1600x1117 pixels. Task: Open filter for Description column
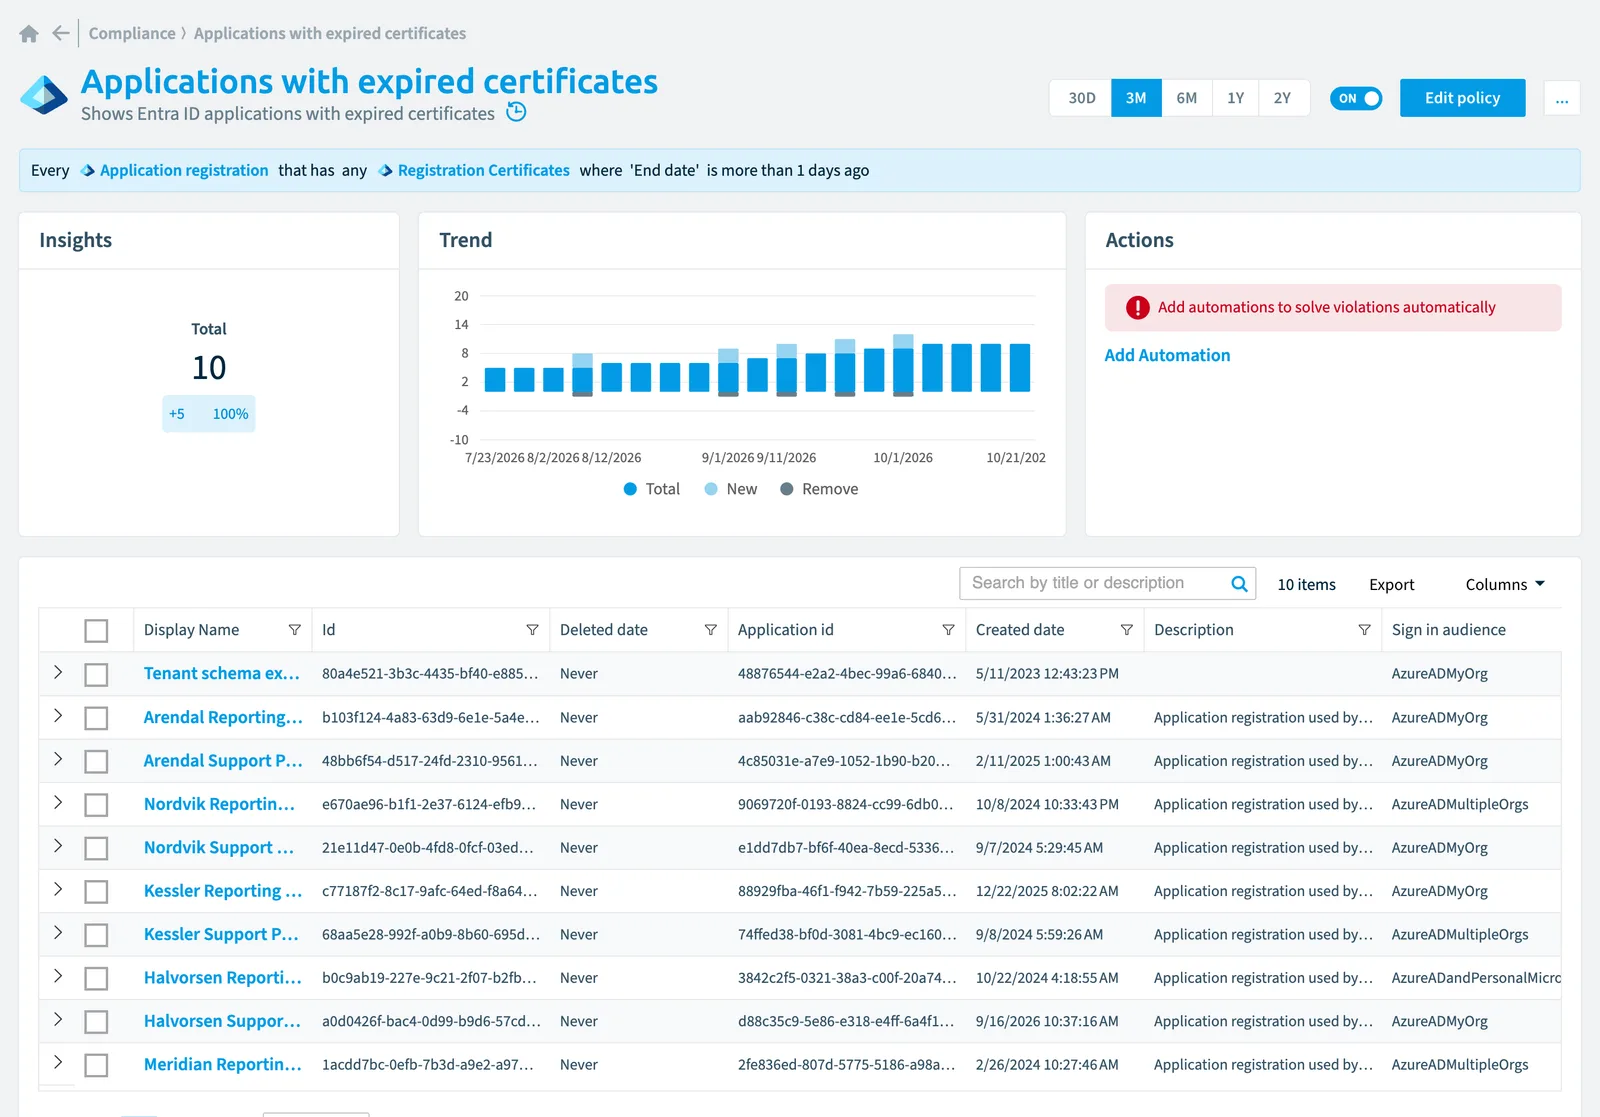click(x=1365, y=630)
